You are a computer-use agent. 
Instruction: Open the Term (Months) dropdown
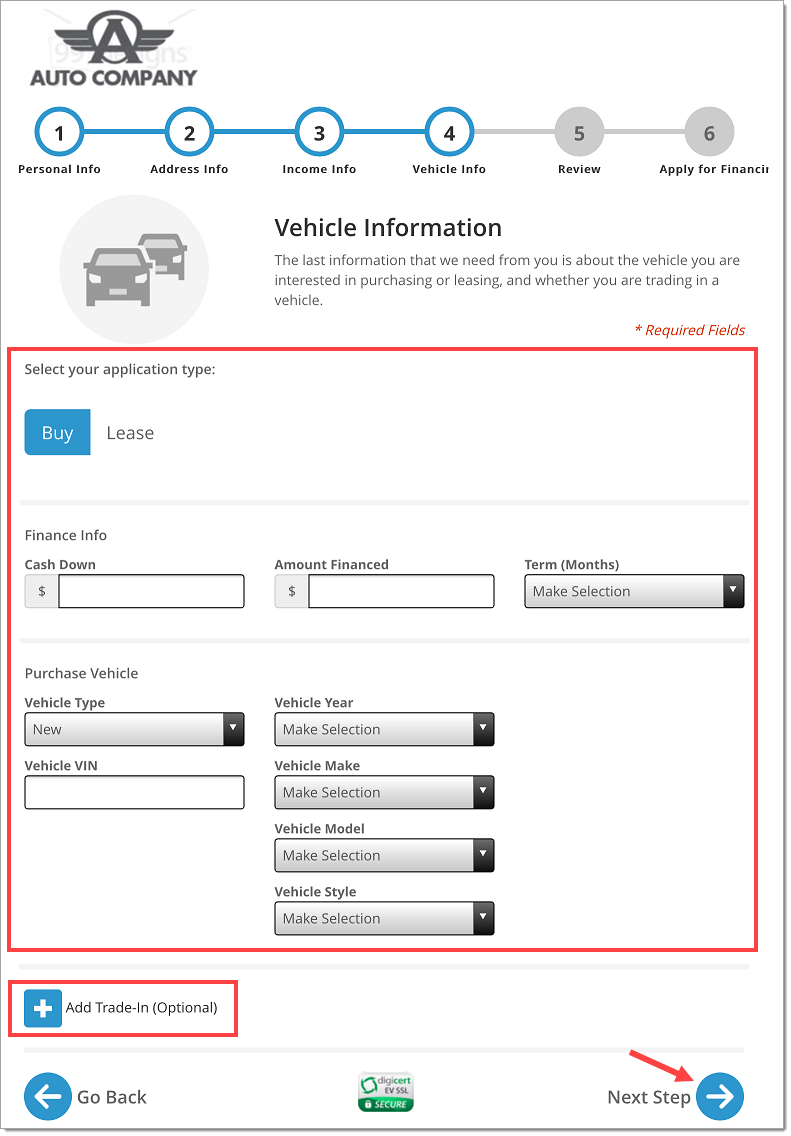tap(634, 592)
